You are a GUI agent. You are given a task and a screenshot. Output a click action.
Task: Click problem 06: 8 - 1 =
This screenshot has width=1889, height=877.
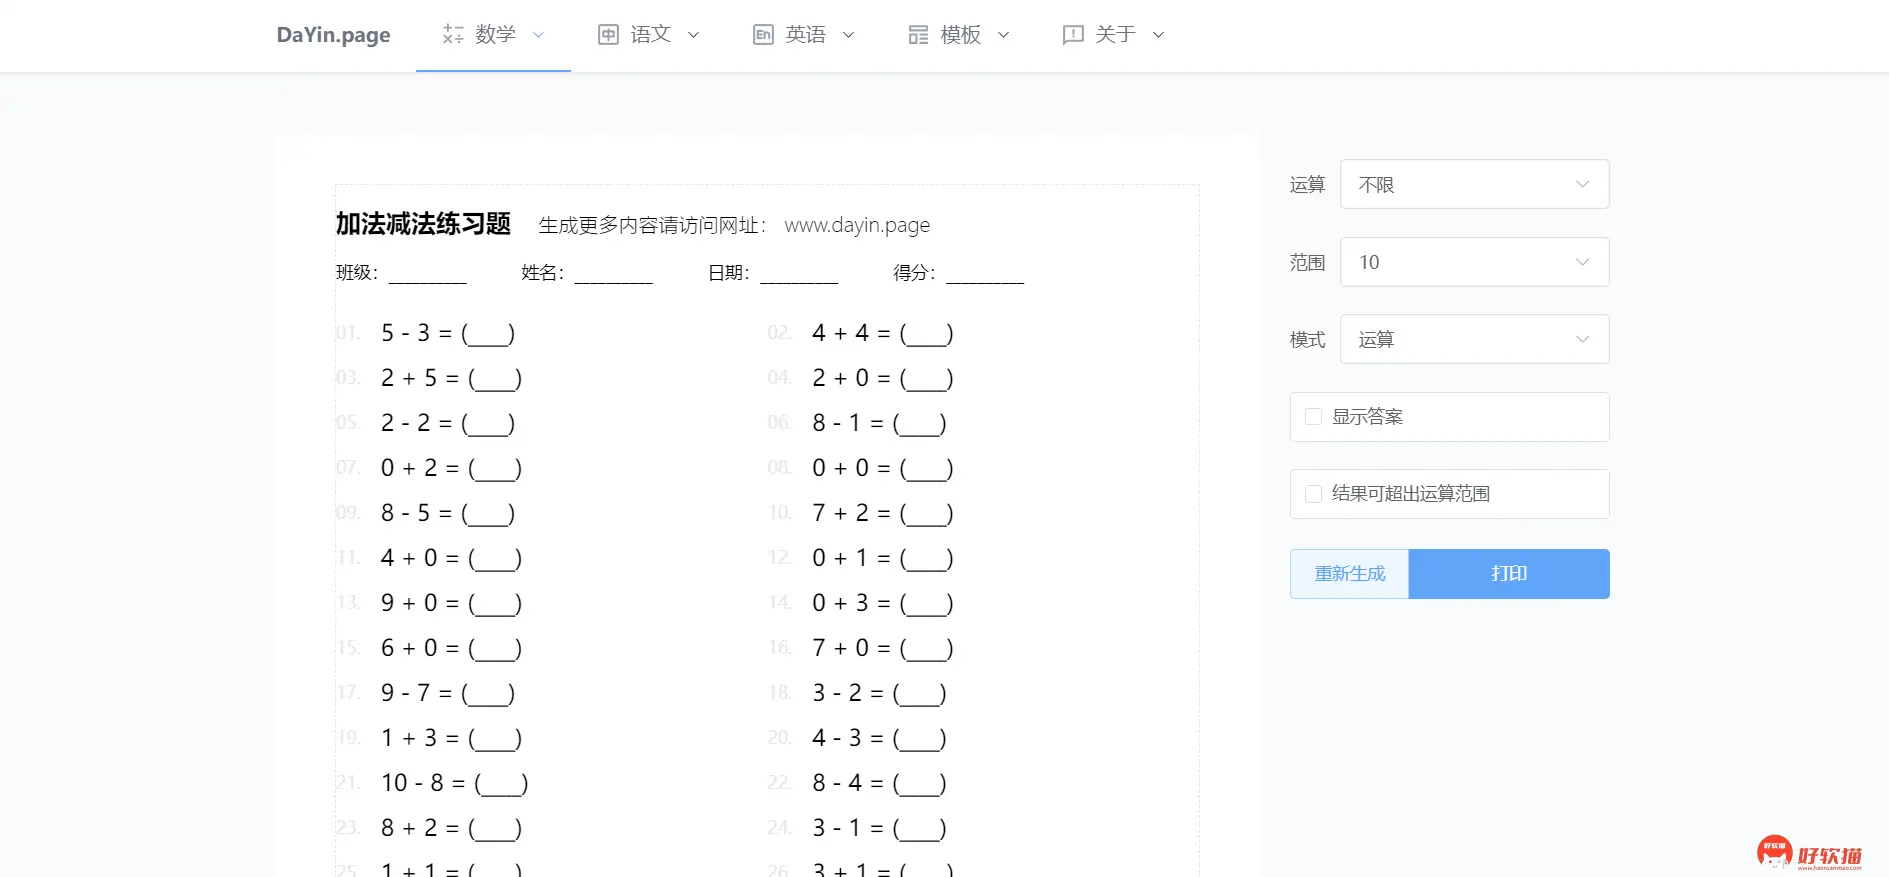coord(879,423)
